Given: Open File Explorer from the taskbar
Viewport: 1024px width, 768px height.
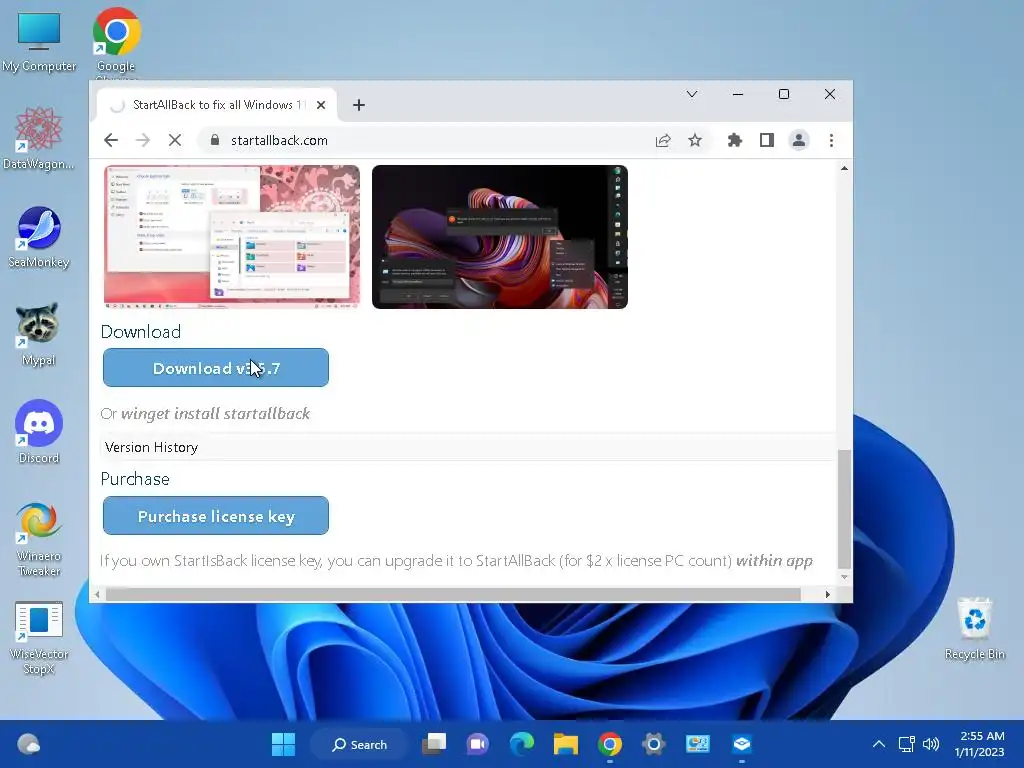Looking at the screenshot, I should click(x=566, y=744).
